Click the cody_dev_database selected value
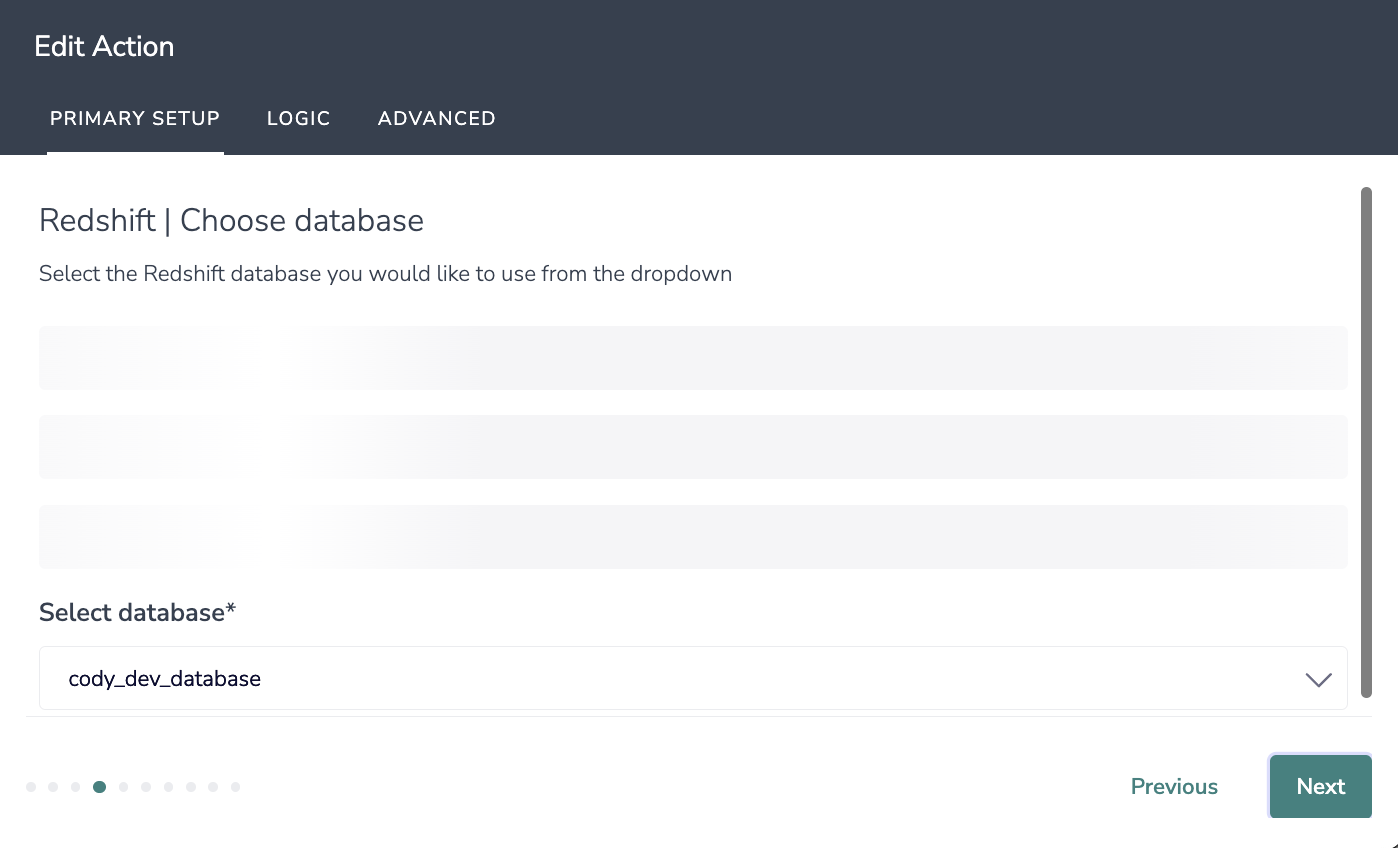Viewport: 1398px width, 848px height. (x=165, y=679)
